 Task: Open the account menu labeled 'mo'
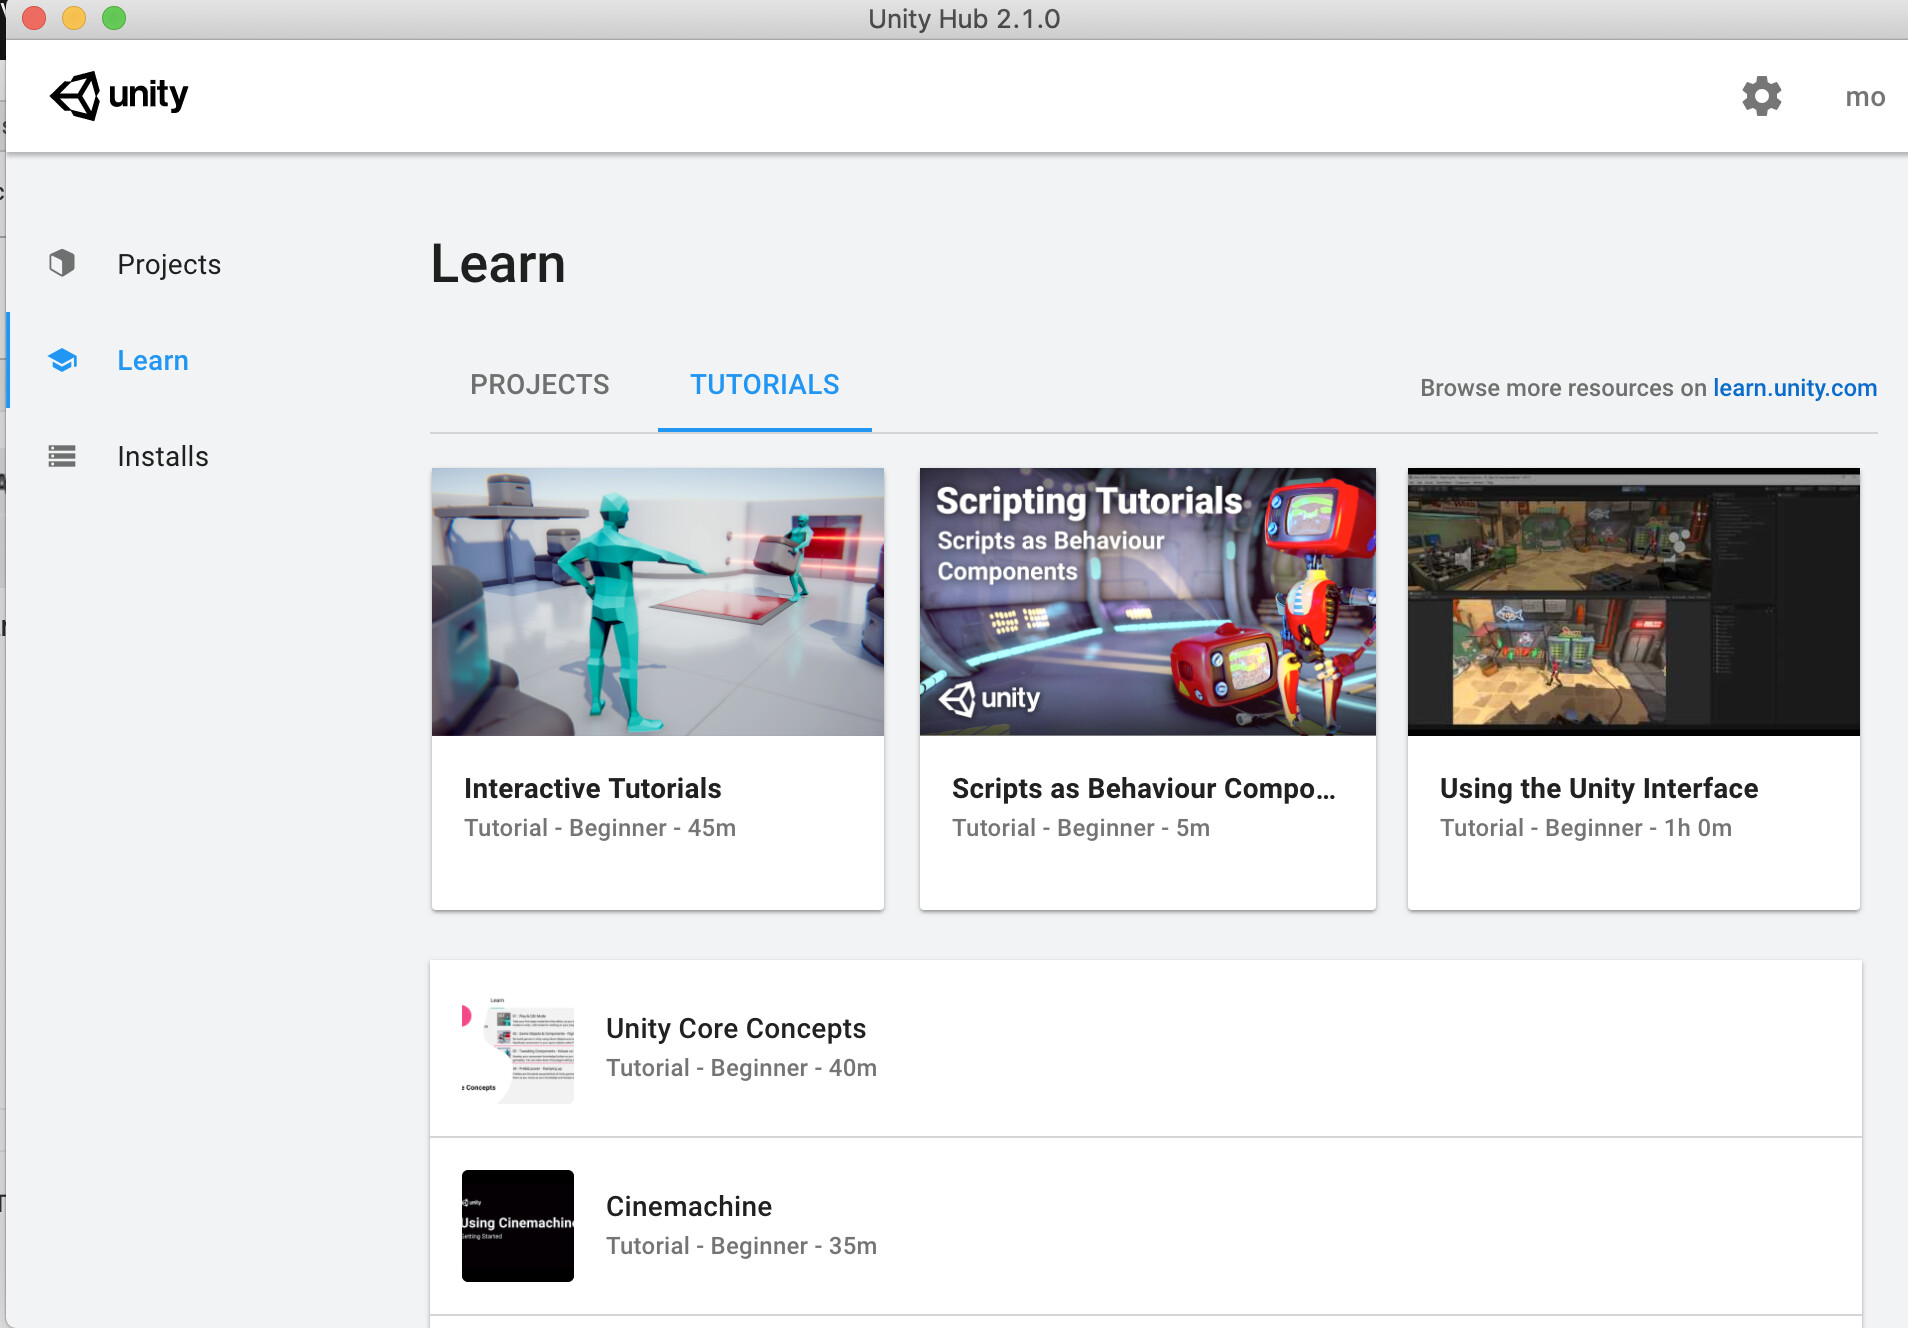pos(1865,97)
